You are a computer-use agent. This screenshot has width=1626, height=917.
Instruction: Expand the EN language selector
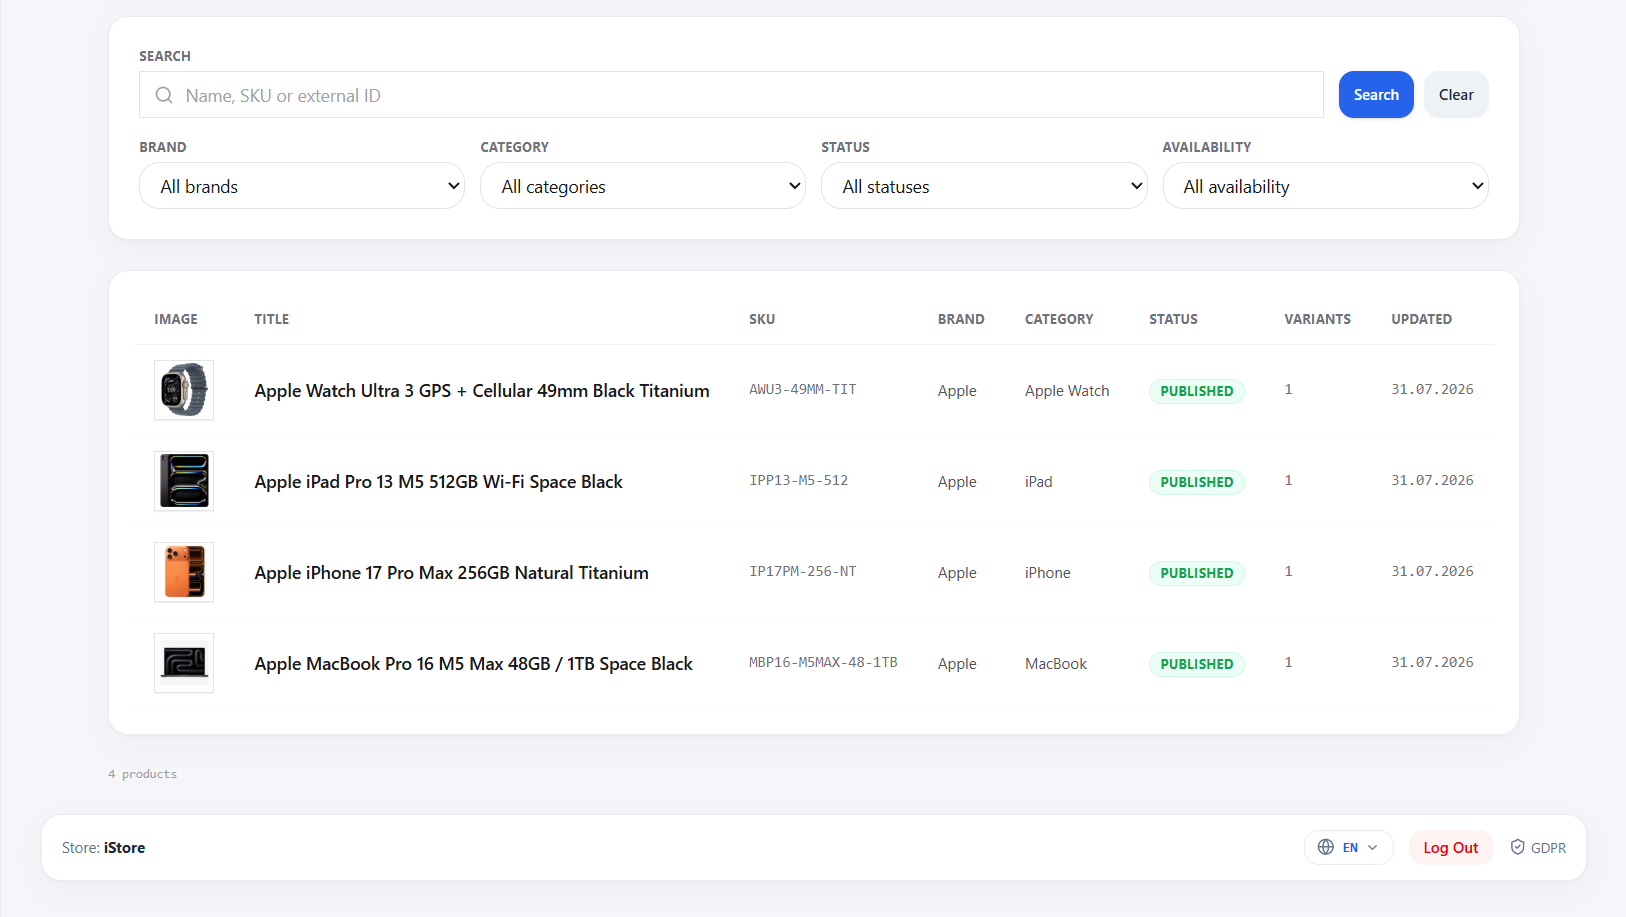[x=1349, y=847]
